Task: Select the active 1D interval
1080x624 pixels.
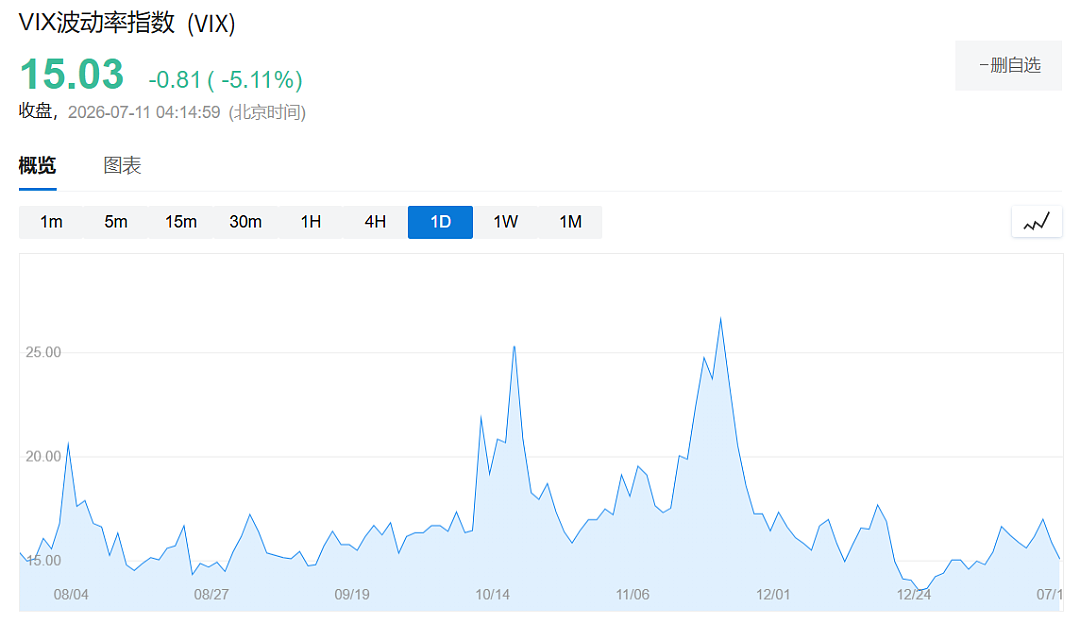Action: pos(440,222)
